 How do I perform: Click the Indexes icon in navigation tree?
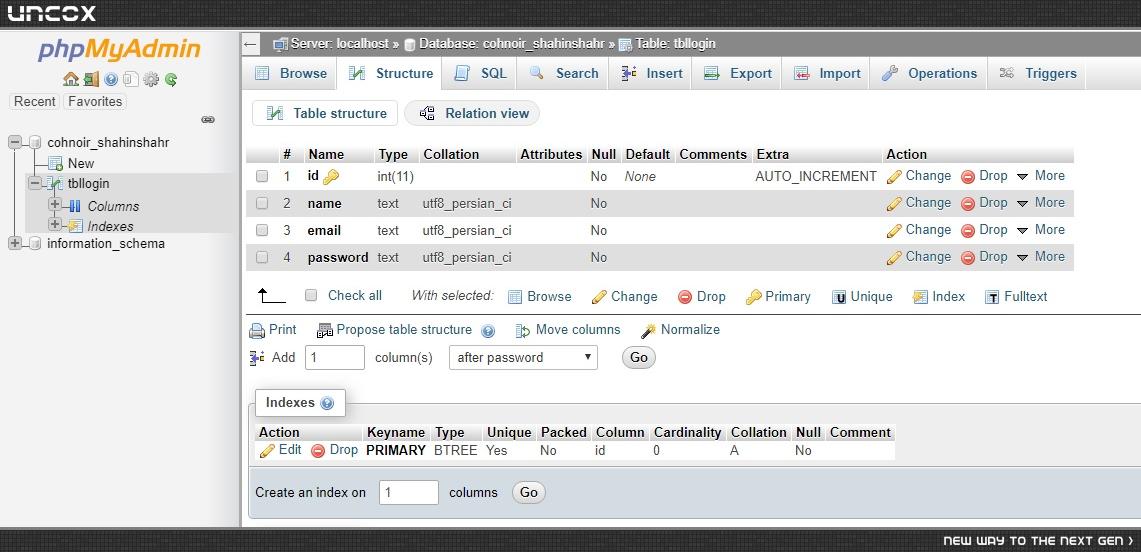click(x=75, y=226)
